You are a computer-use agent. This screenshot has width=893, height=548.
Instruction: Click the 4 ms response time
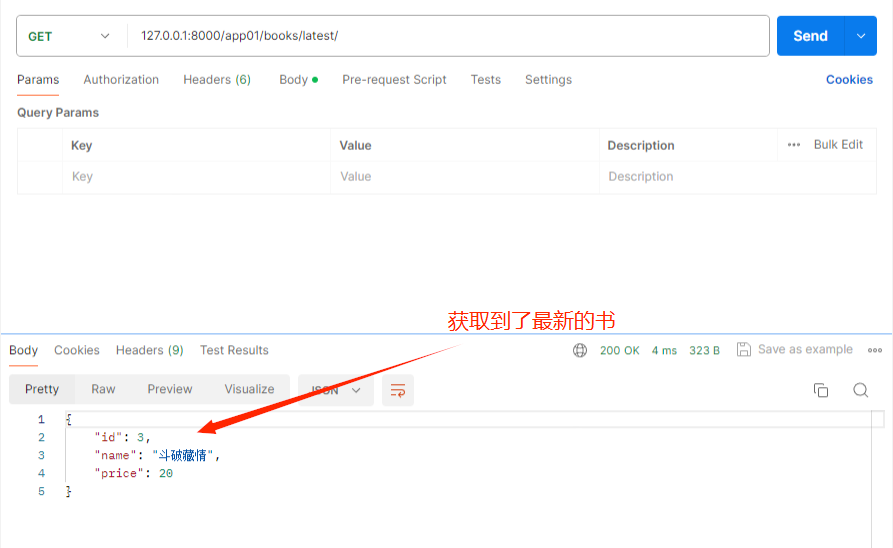pyautogui.click(x=664, y=351)
